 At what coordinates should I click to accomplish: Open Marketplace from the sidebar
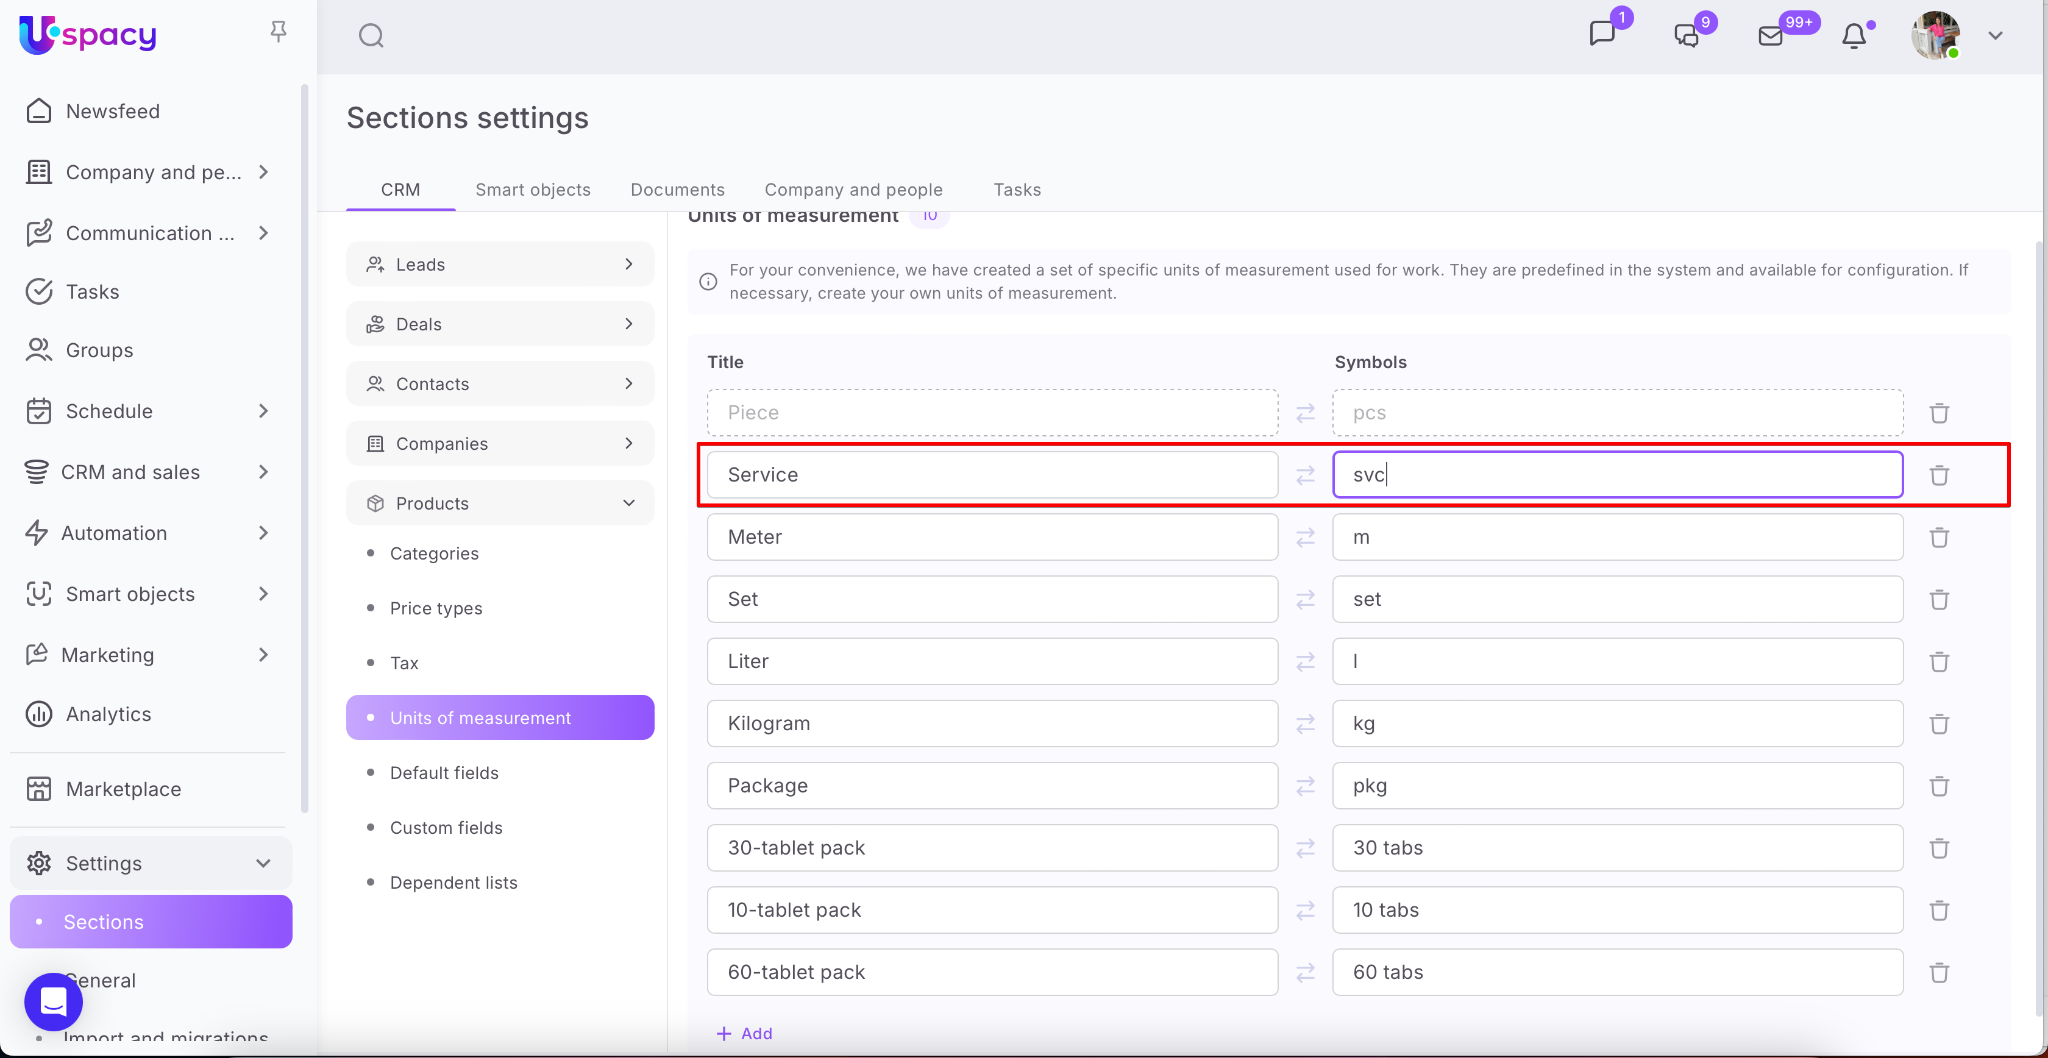point(123,789)
